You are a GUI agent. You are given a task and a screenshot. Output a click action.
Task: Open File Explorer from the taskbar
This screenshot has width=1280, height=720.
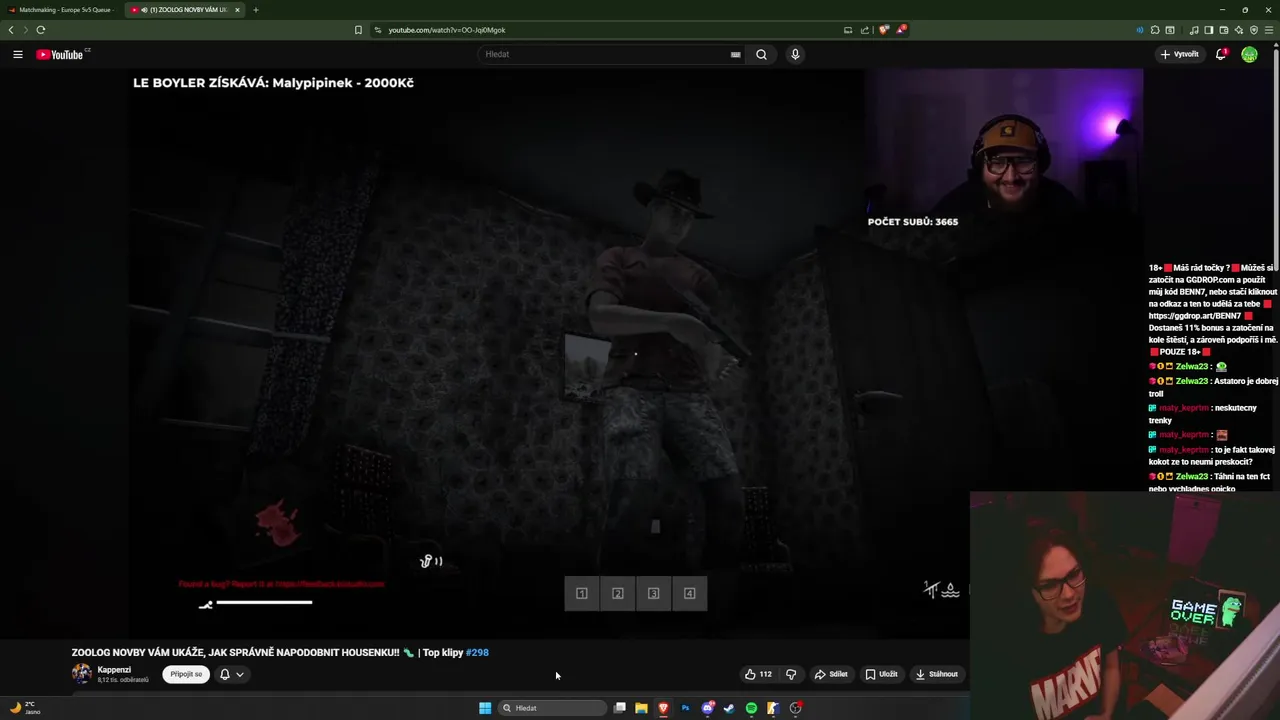pos(641,708)
